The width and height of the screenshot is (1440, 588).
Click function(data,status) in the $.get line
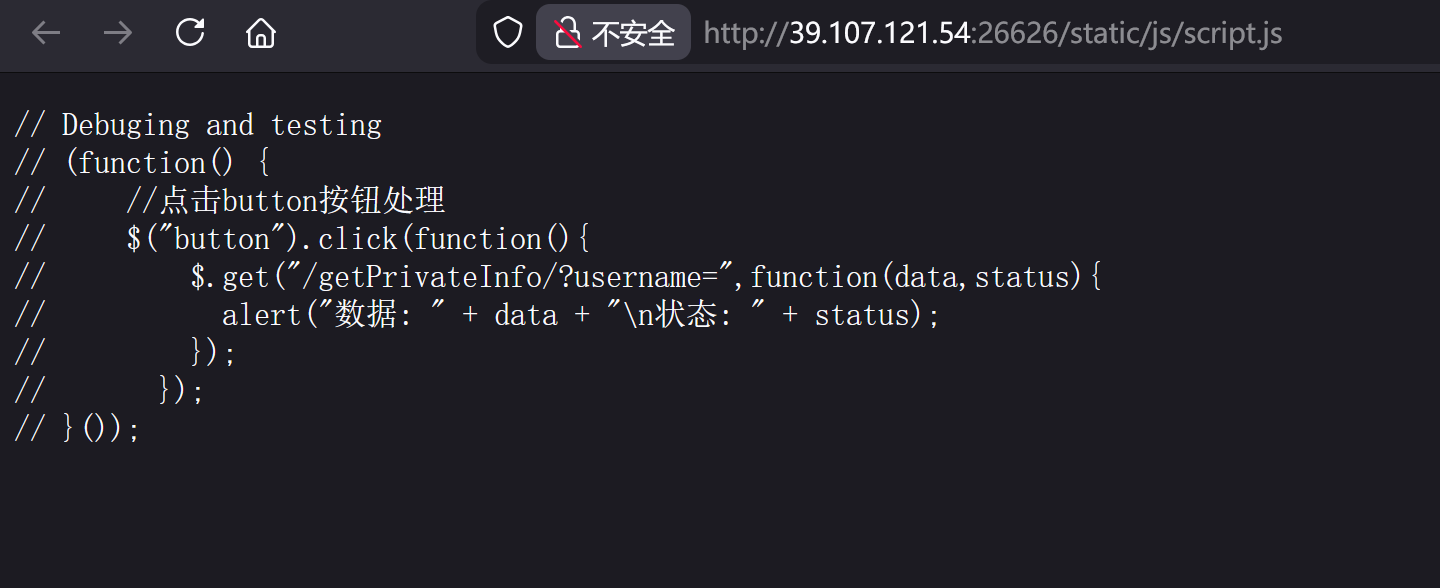(x=916, y=277)
